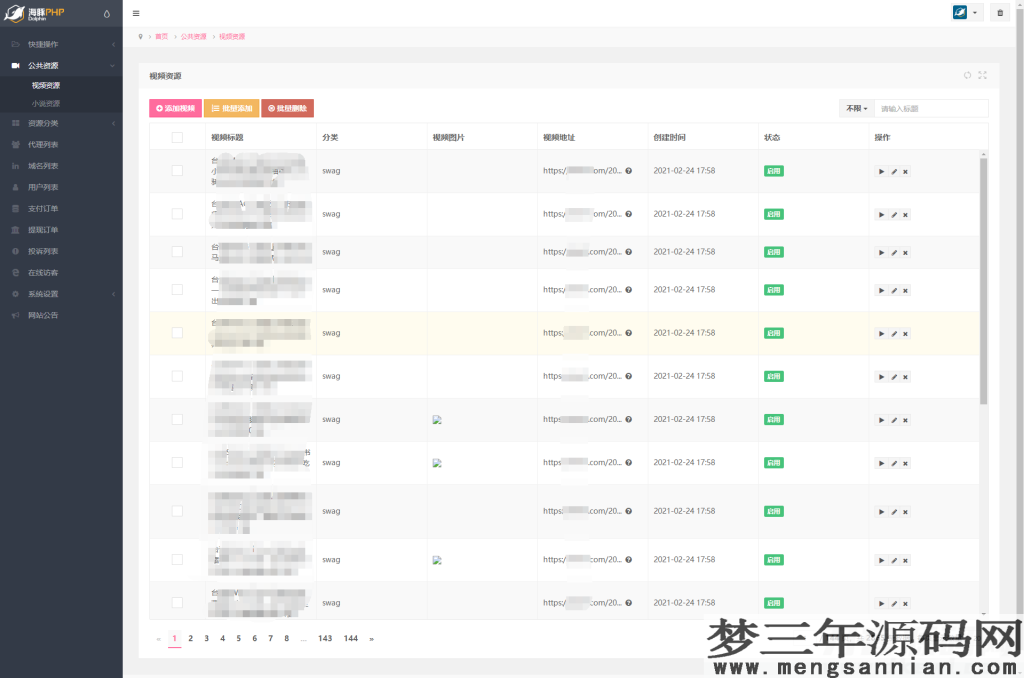Open the theme switcher dropdown next to paint icon
1024x678 pixels.
coord(973,12)
